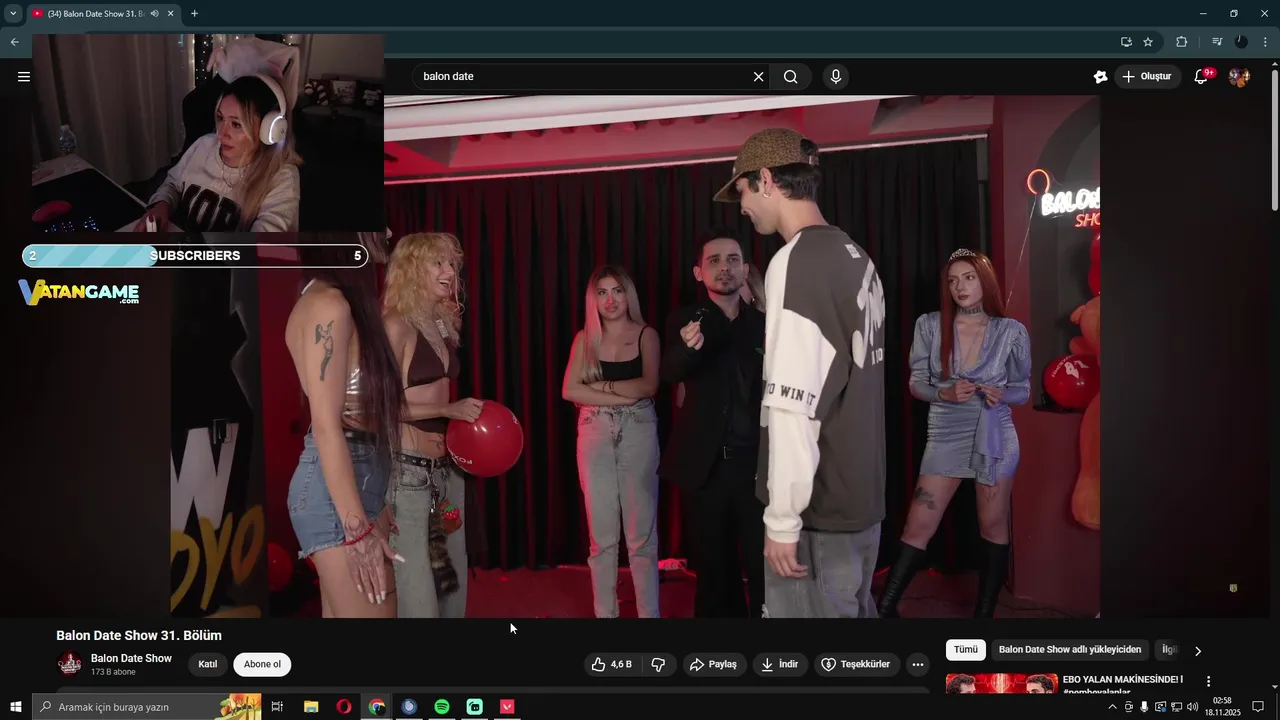The image size is (1280, 720).
Task: Open Chrome from the taskbar
Action: (376, 707)
